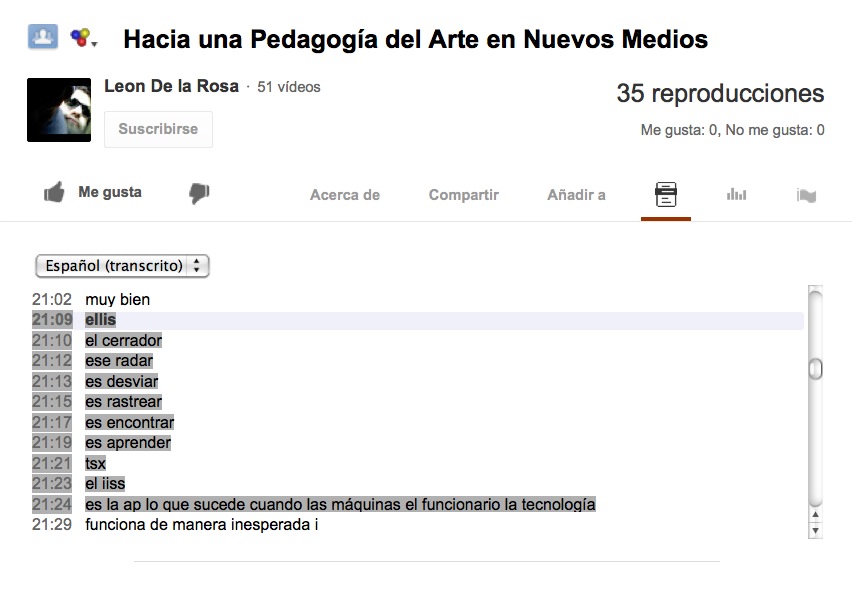Click the thumbs-up Me gusta icon
852x593 pixels.
pyautogui.click(x=54, y=193)
